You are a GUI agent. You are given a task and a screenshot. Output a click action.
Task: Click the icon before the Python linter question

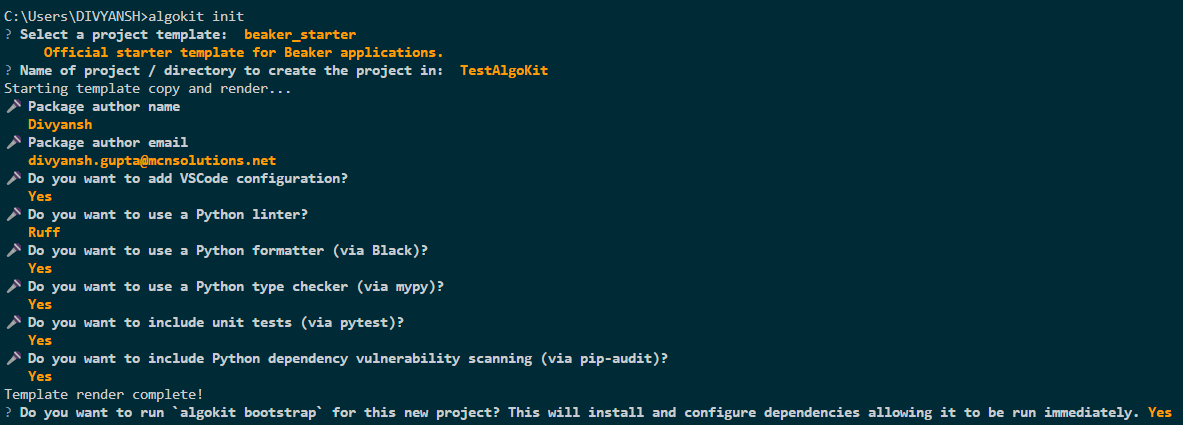click(13, 214)
